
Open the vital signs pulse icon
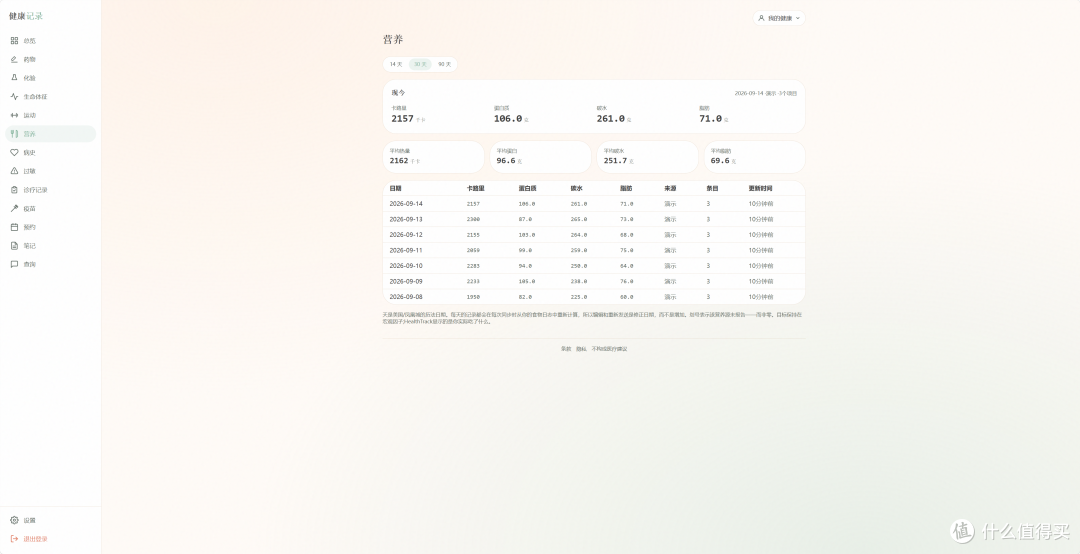[x=14, y=96]
